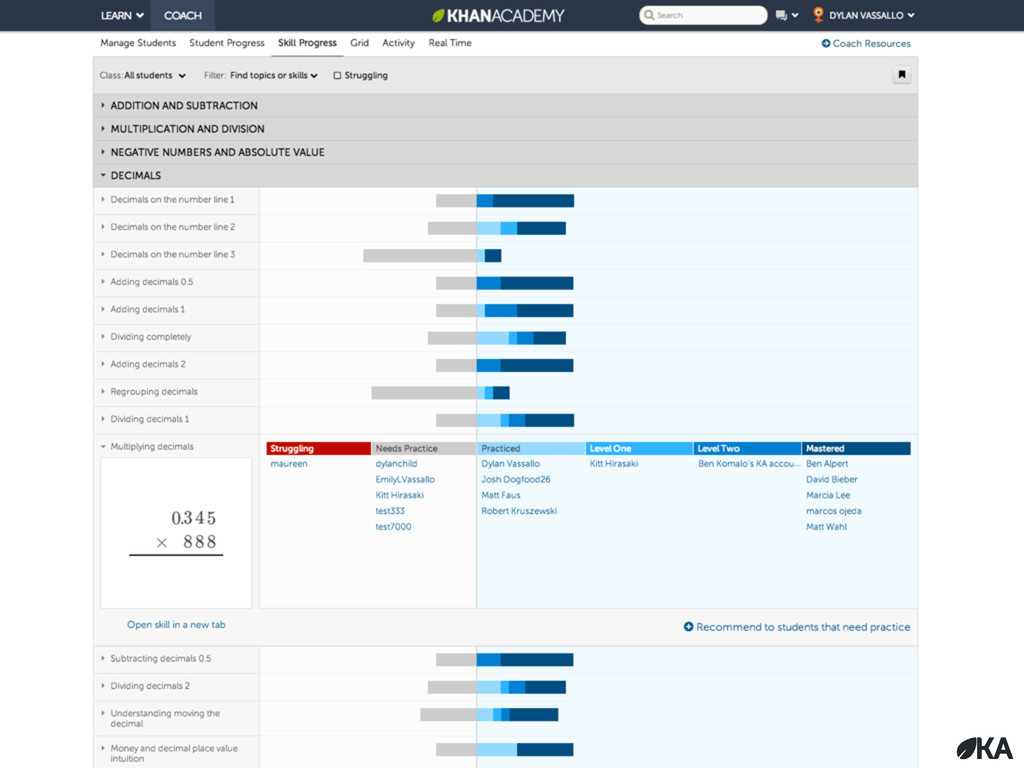Click the plus icon beside Recommend to students
1024x768 pixels.
click(x=688, y=626)
